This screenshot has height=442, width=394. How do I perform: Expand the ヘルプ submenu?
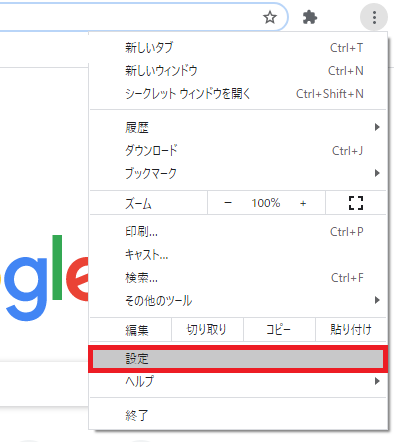pos(238,381)
